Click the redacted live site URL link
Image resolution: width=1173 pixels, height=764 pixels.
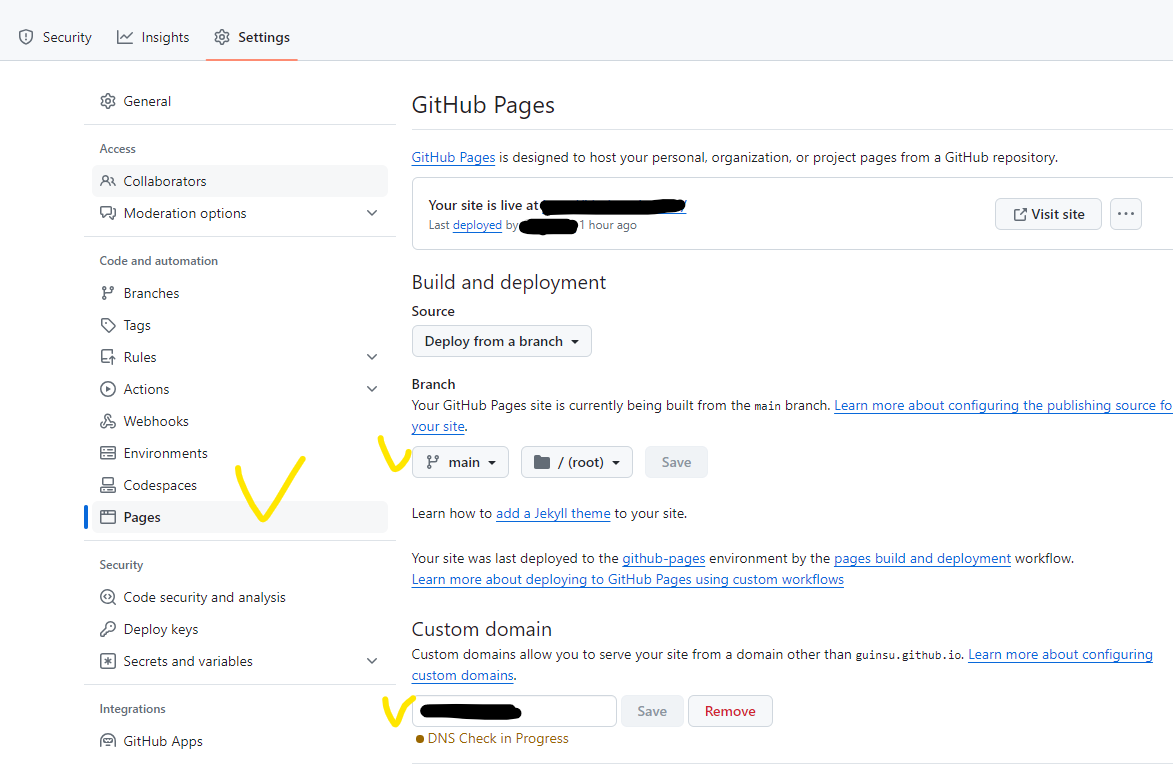(x=613, y=206)
